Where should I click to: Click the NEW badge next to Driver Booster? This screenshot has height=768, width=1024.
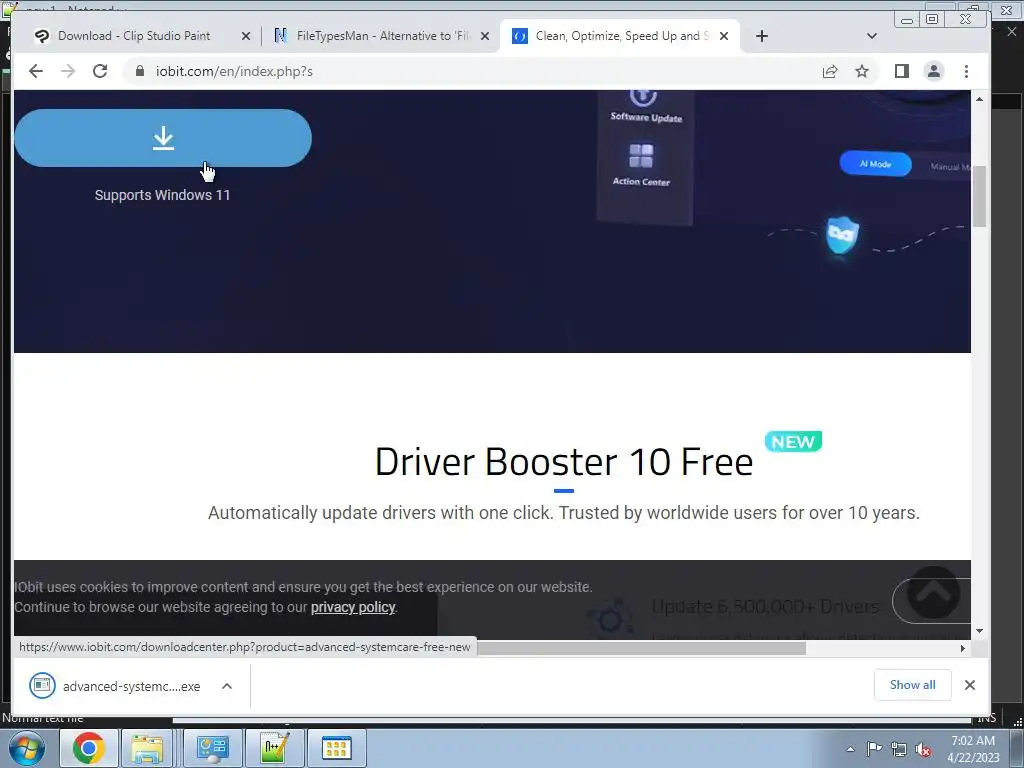point(793,442)
